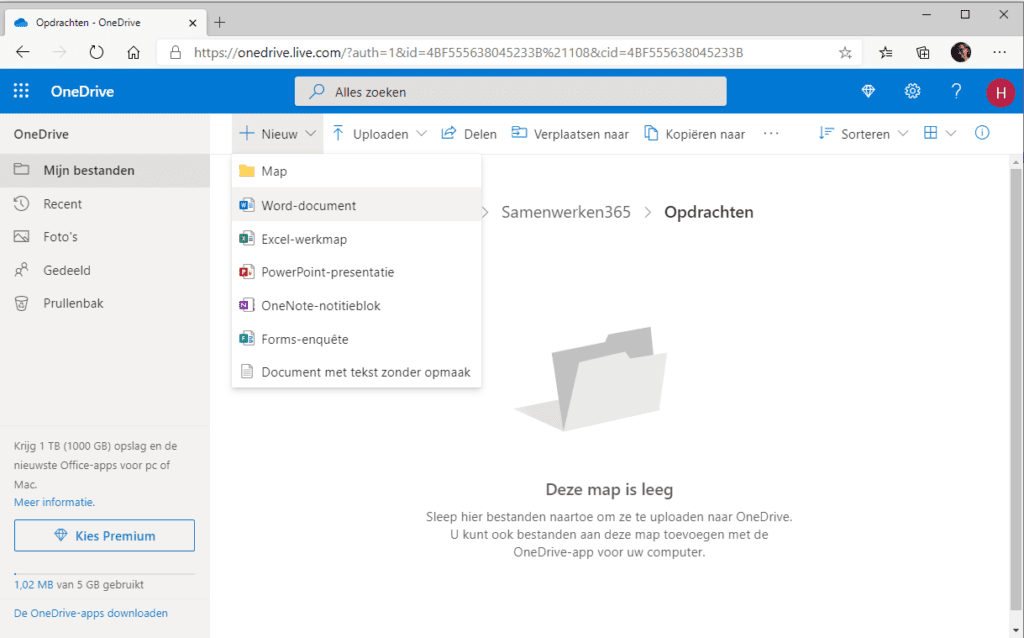Open the Premium diamond icon in header

[x=868, y=91]
